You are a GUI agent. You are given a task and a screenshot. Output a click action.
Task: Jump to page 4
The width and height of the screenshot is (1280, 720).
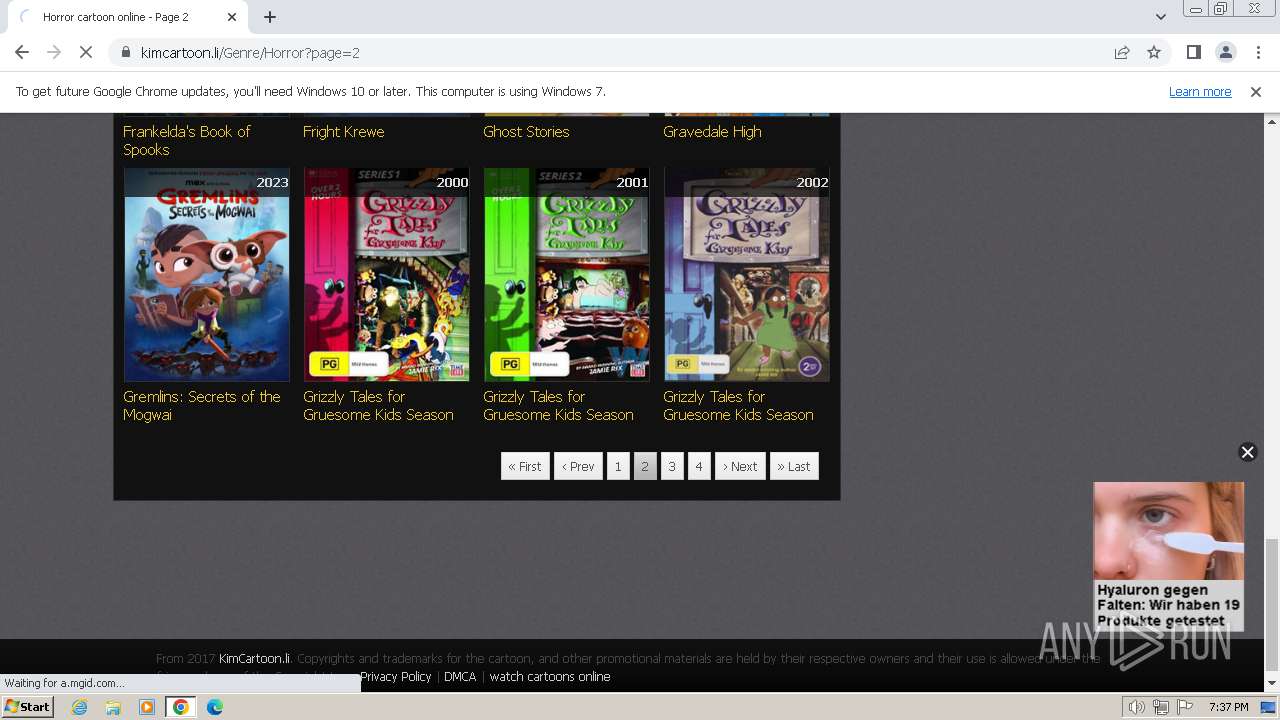(699, 466)
